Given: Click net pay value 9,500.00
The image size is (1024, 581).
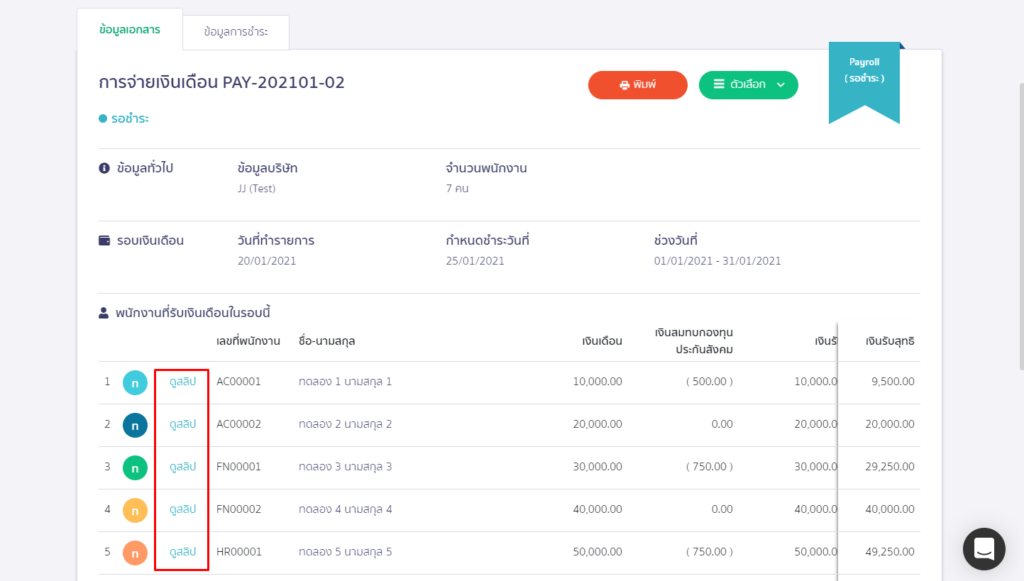Looking at the screenshot, I should (893, 382).
